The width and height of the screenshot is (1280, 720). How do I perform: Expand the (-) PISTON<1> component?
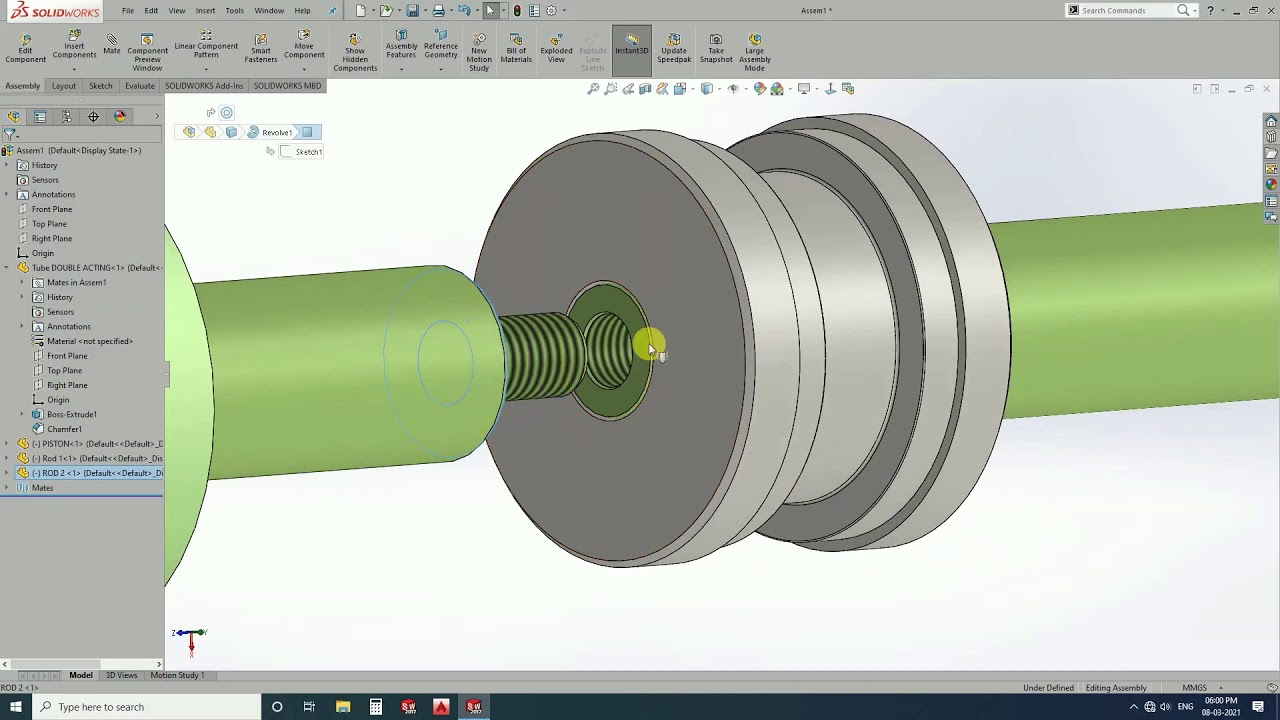coord(7,444)
